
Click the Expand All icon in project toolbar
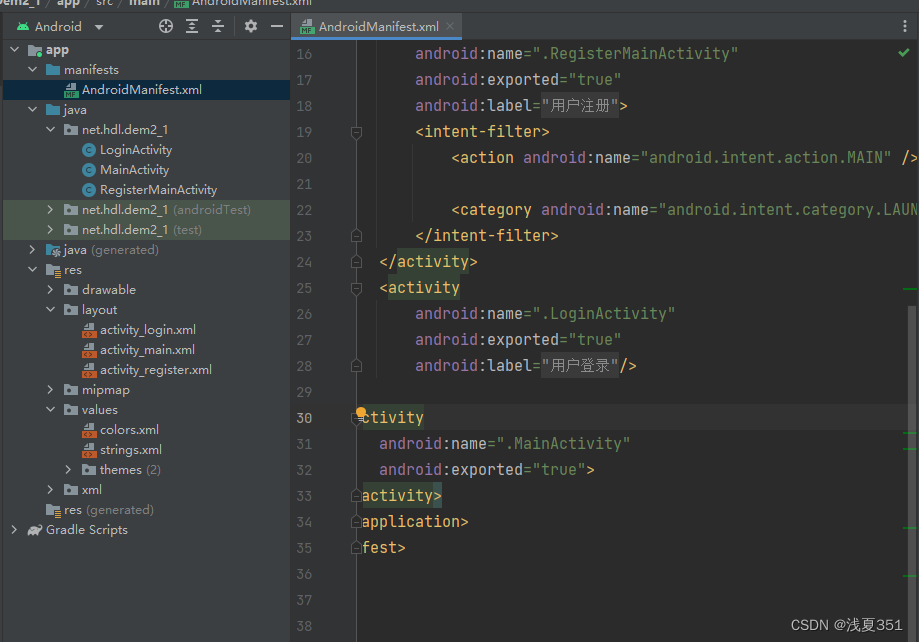[x=192, y=26]
